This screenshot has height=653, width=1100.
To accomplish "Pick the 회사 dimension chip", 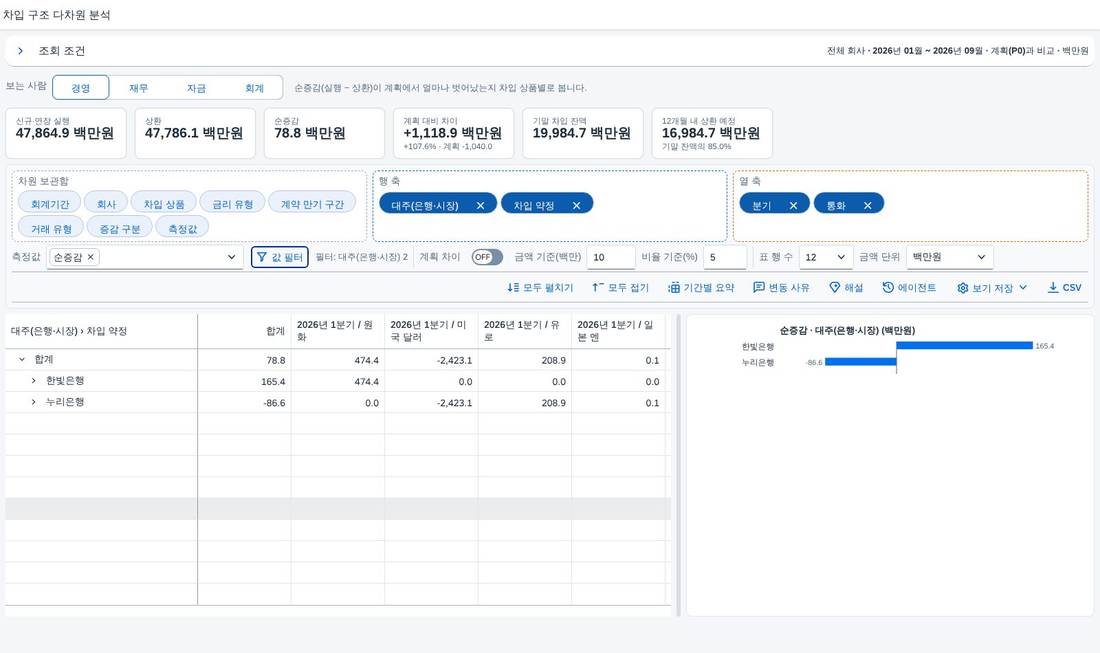I will click(x=106, y=204).
